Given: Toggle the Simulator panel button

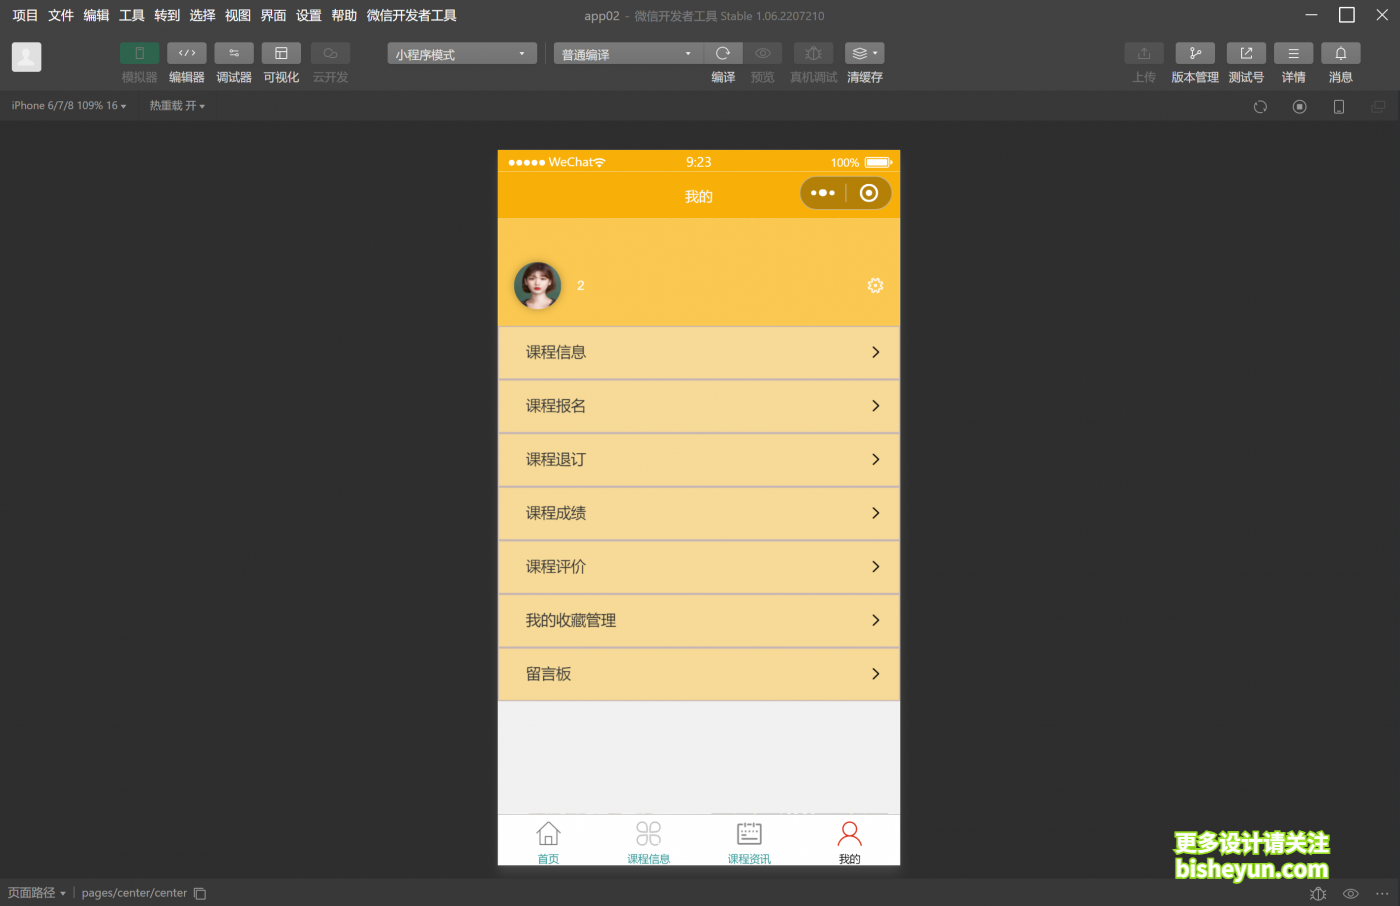Looking at the screenshot, I should click(x=139, y=53).
